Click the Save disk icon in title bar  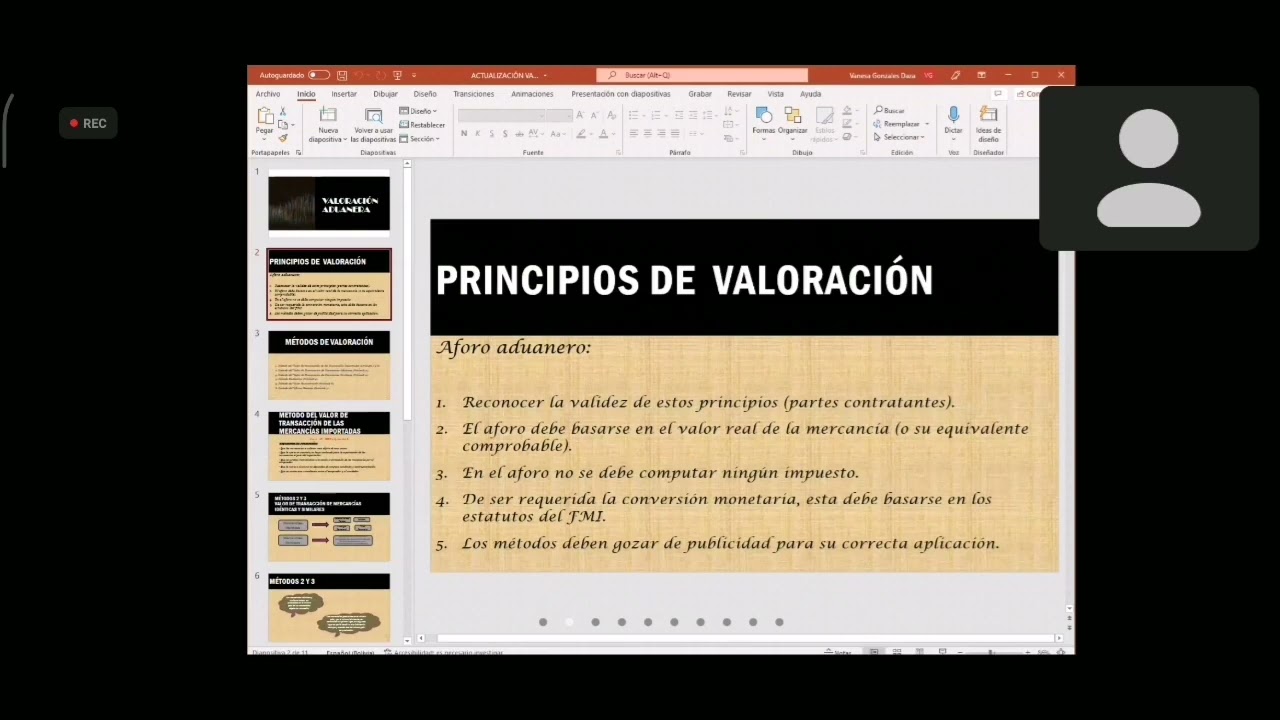coord(342,75)
